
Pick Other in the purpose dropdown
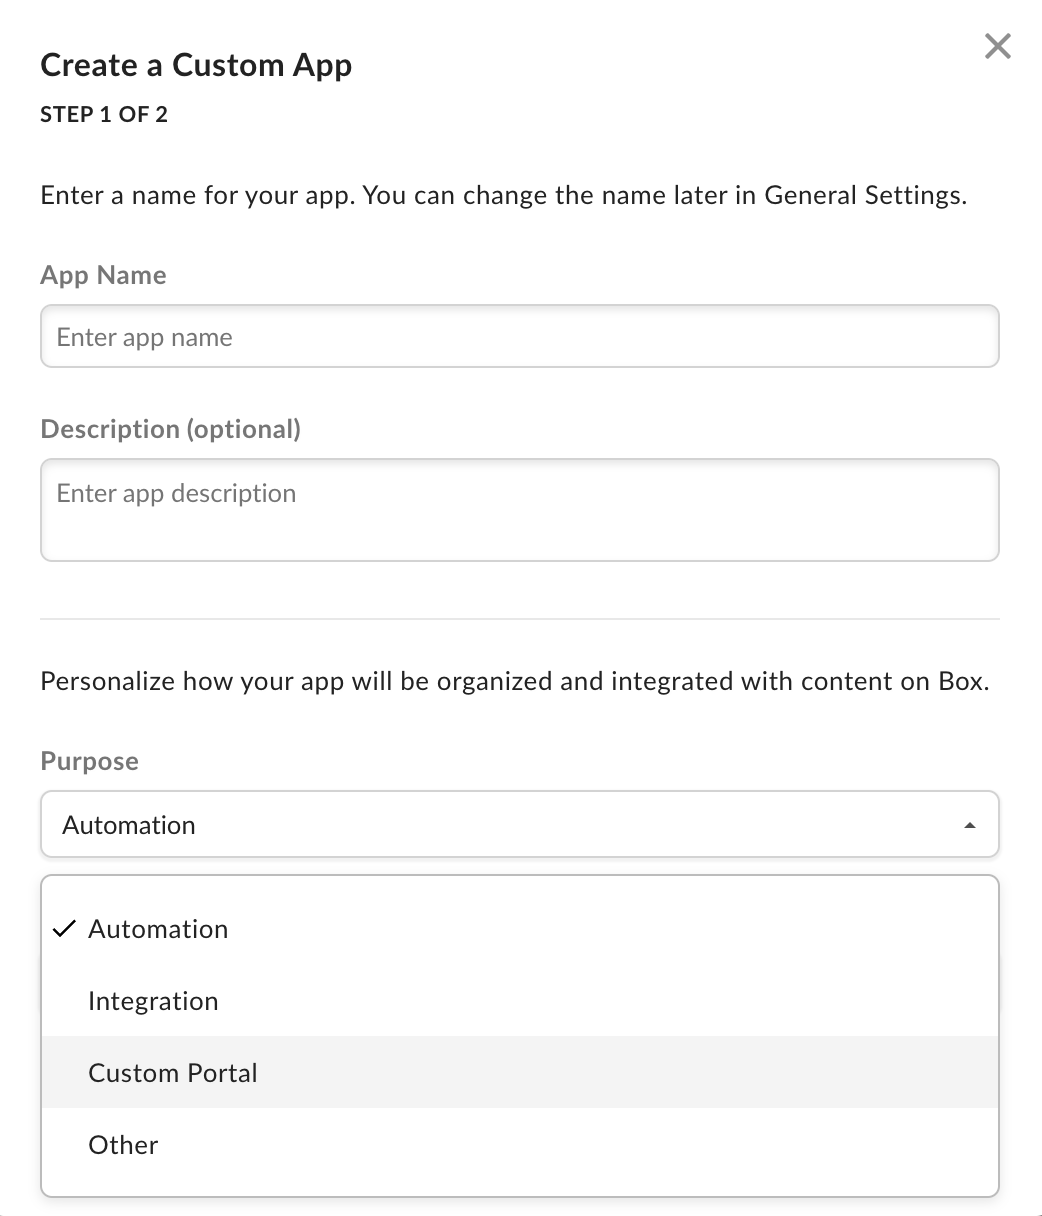(123, 1144)
